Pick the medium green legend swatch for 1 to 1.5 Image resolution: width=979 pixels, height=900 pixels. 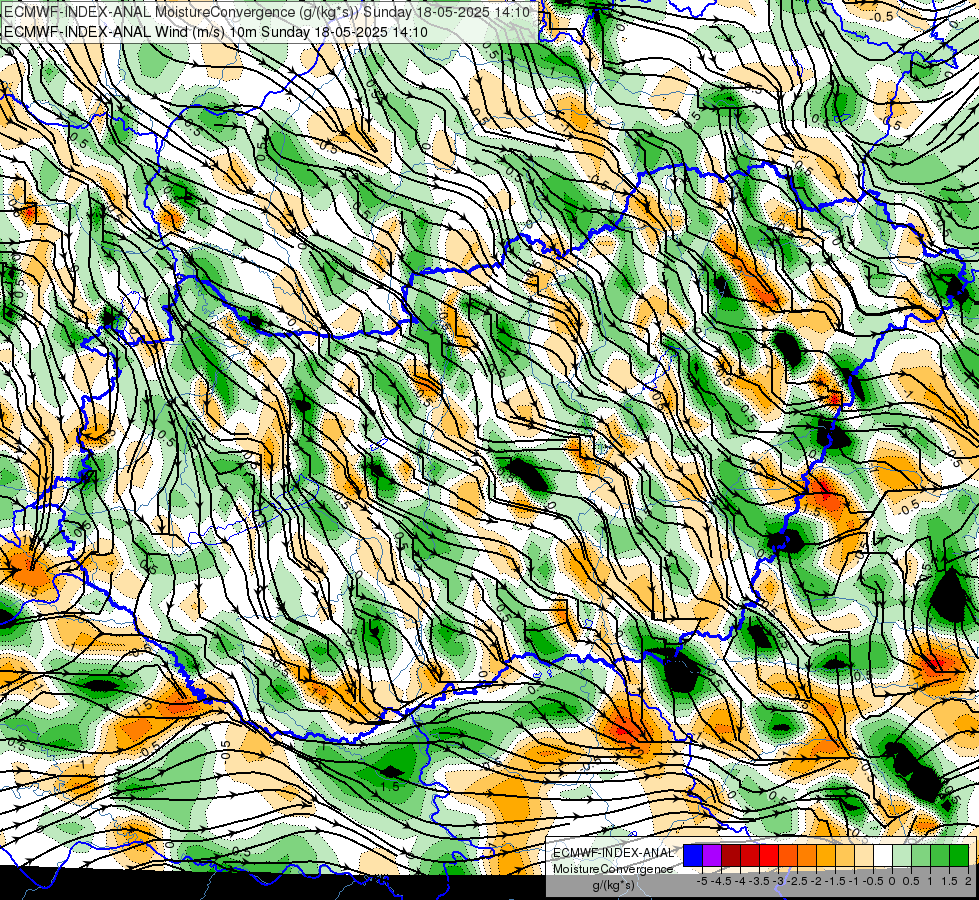point(940,855)
